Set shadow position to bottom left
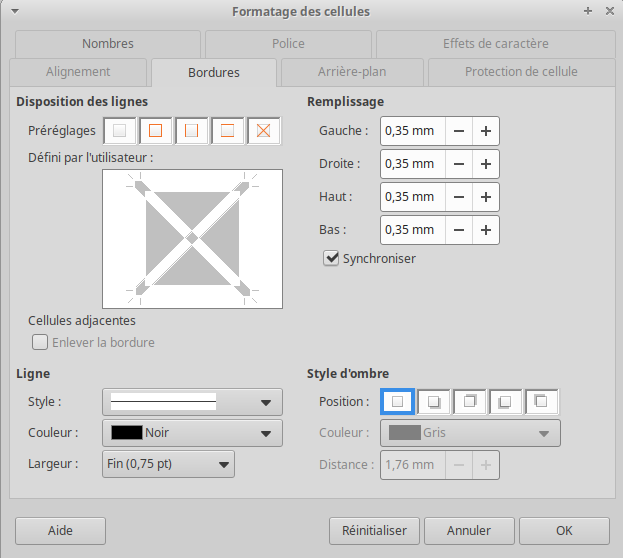Image resolution: width=623 pixels, height=558 pixels. [505, 402]
